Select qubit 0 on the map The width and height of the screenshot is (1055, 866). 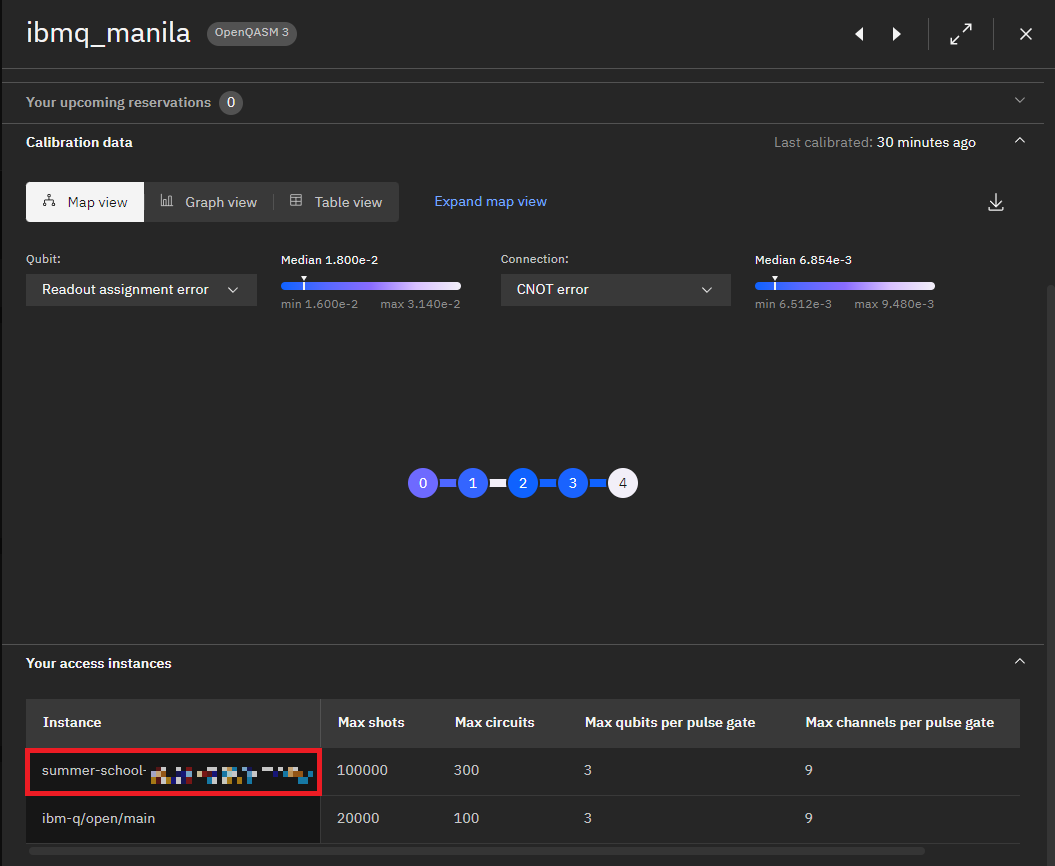point(423,483)
